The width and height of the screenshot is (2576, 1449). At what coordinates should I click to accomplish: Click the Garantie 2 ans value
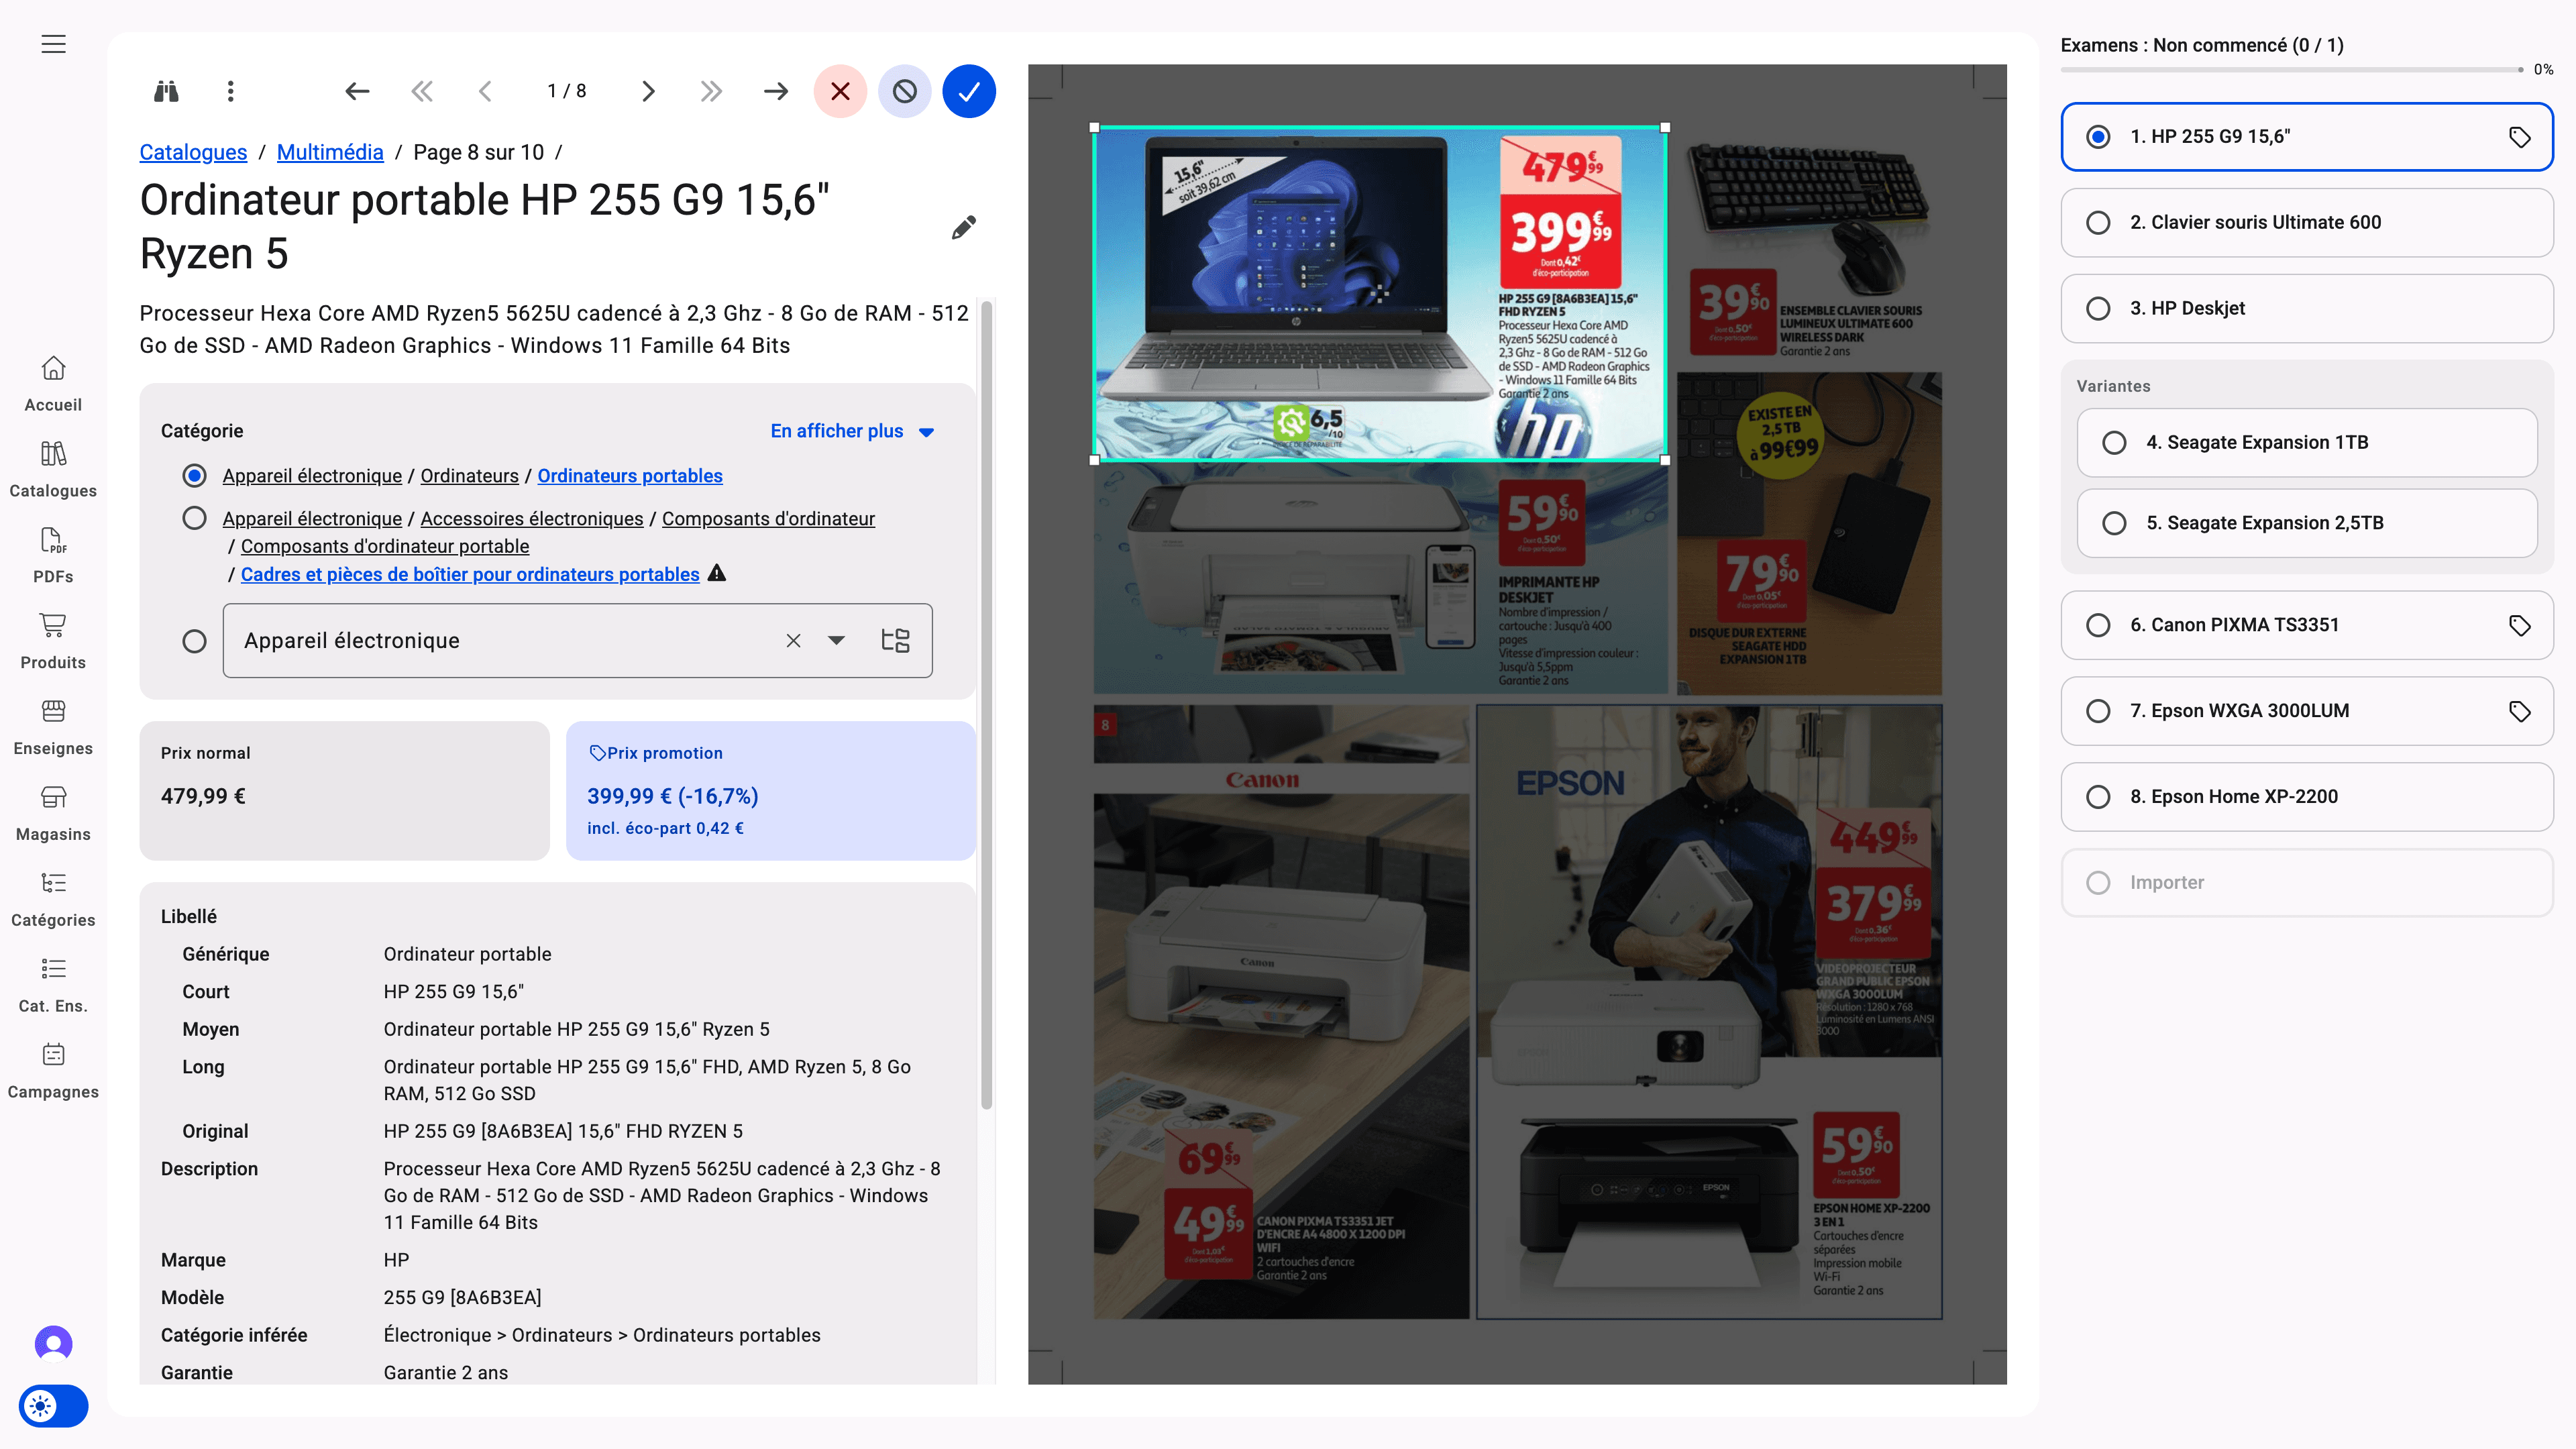point(446,1373)
